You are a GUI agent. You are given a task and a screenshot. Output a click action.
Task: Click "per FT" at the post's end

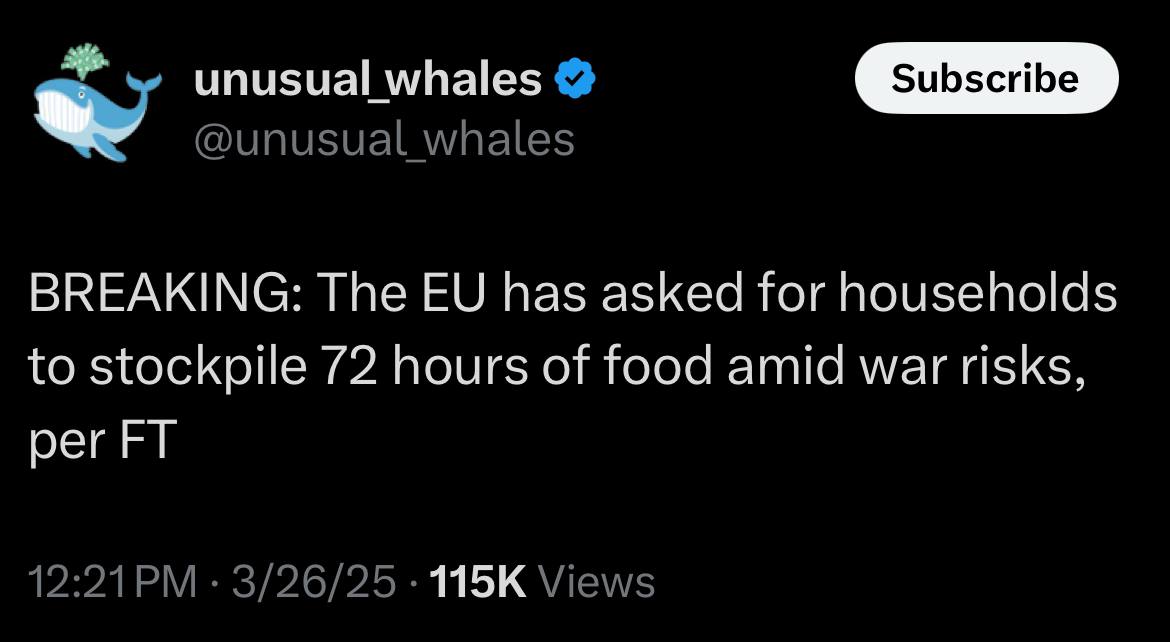pos(102,440)
